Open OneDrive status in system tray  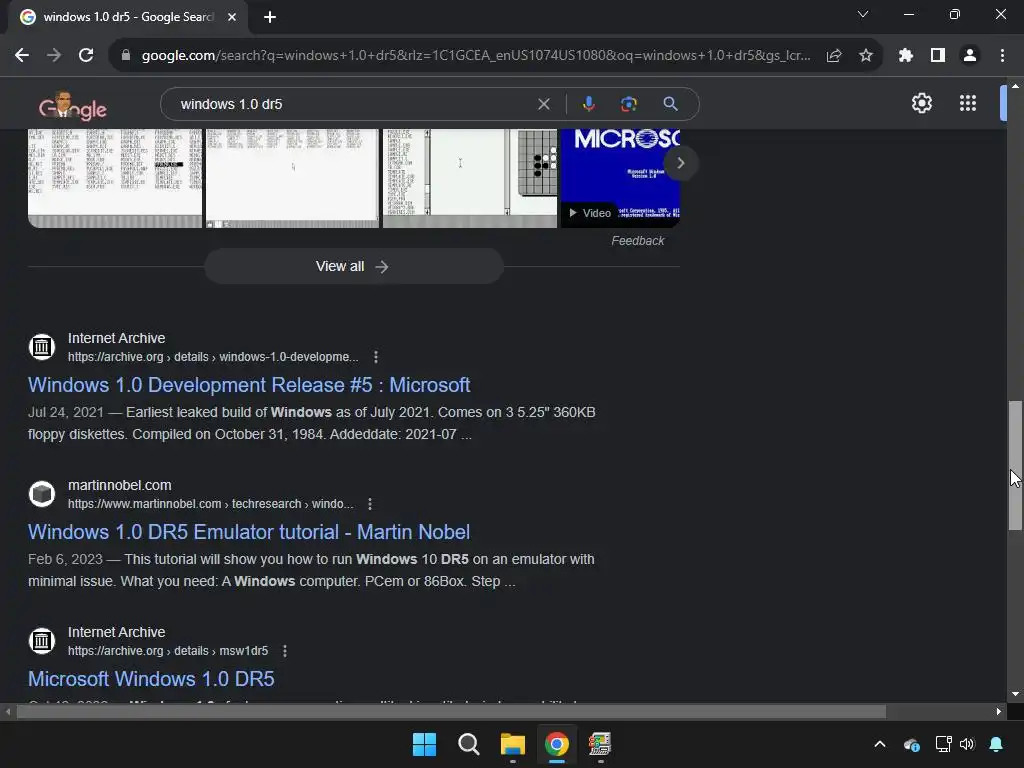tap(912, 744)
